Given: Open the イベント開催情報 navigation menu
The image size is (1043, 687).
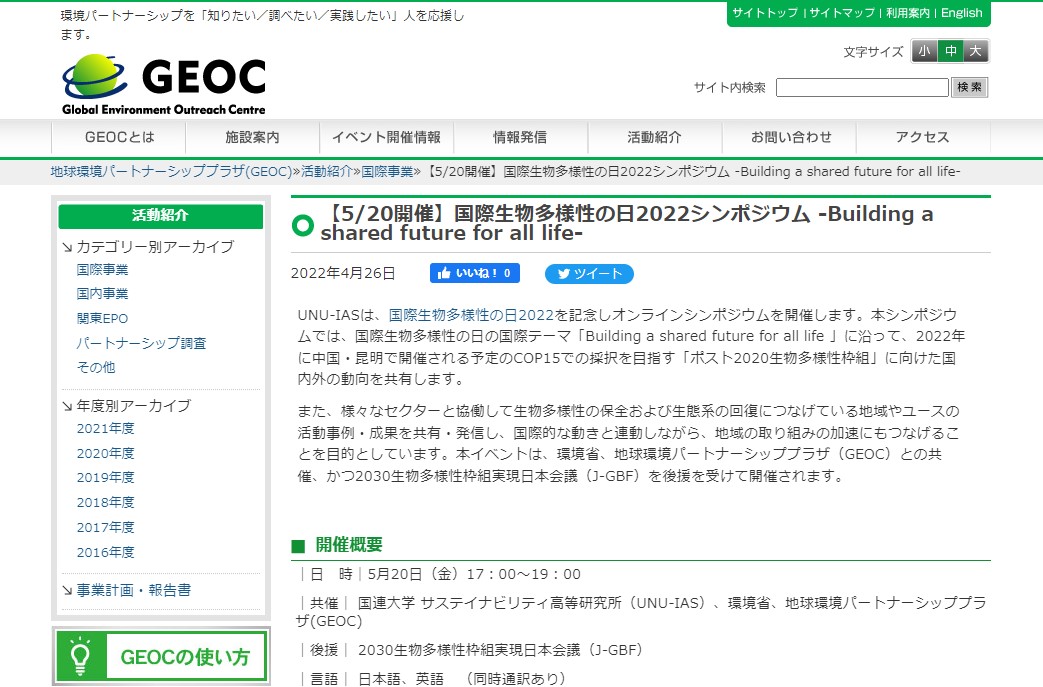Looking at the screenshot, I should click(x=385, y=137).
